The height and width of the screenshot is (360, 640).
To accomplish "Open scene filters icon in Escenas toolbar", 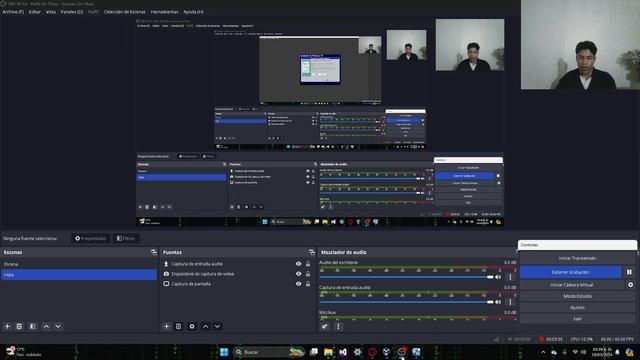I will coord(32,327).
